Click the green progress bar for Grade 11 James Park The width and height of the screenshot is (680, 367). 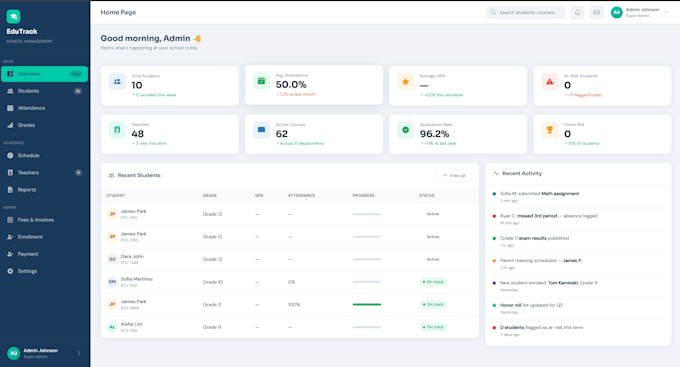pyautogui.click(x=367, y=305)
